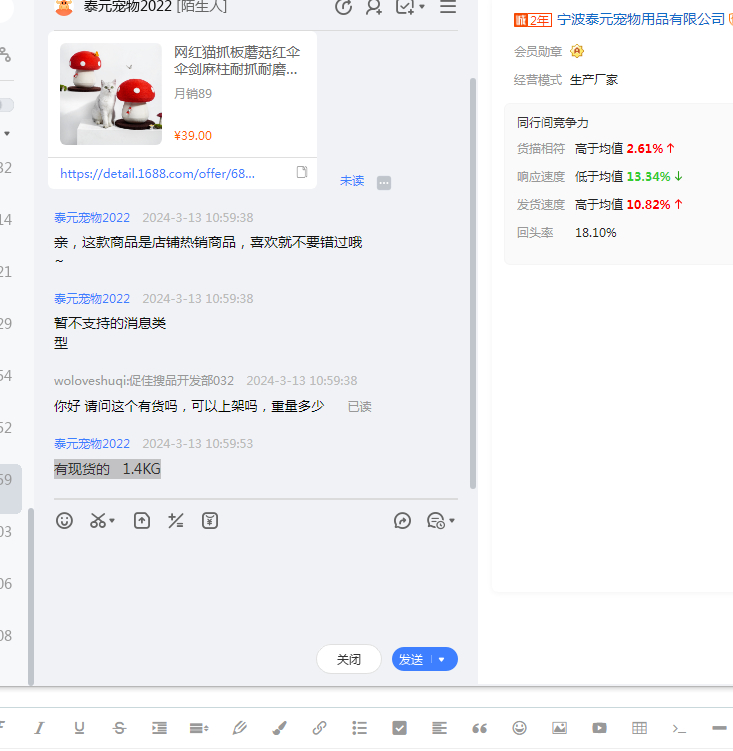733x751 pixels.
Task: Click the scissors screenshot tool icon
Action: [x=98, y=520]
